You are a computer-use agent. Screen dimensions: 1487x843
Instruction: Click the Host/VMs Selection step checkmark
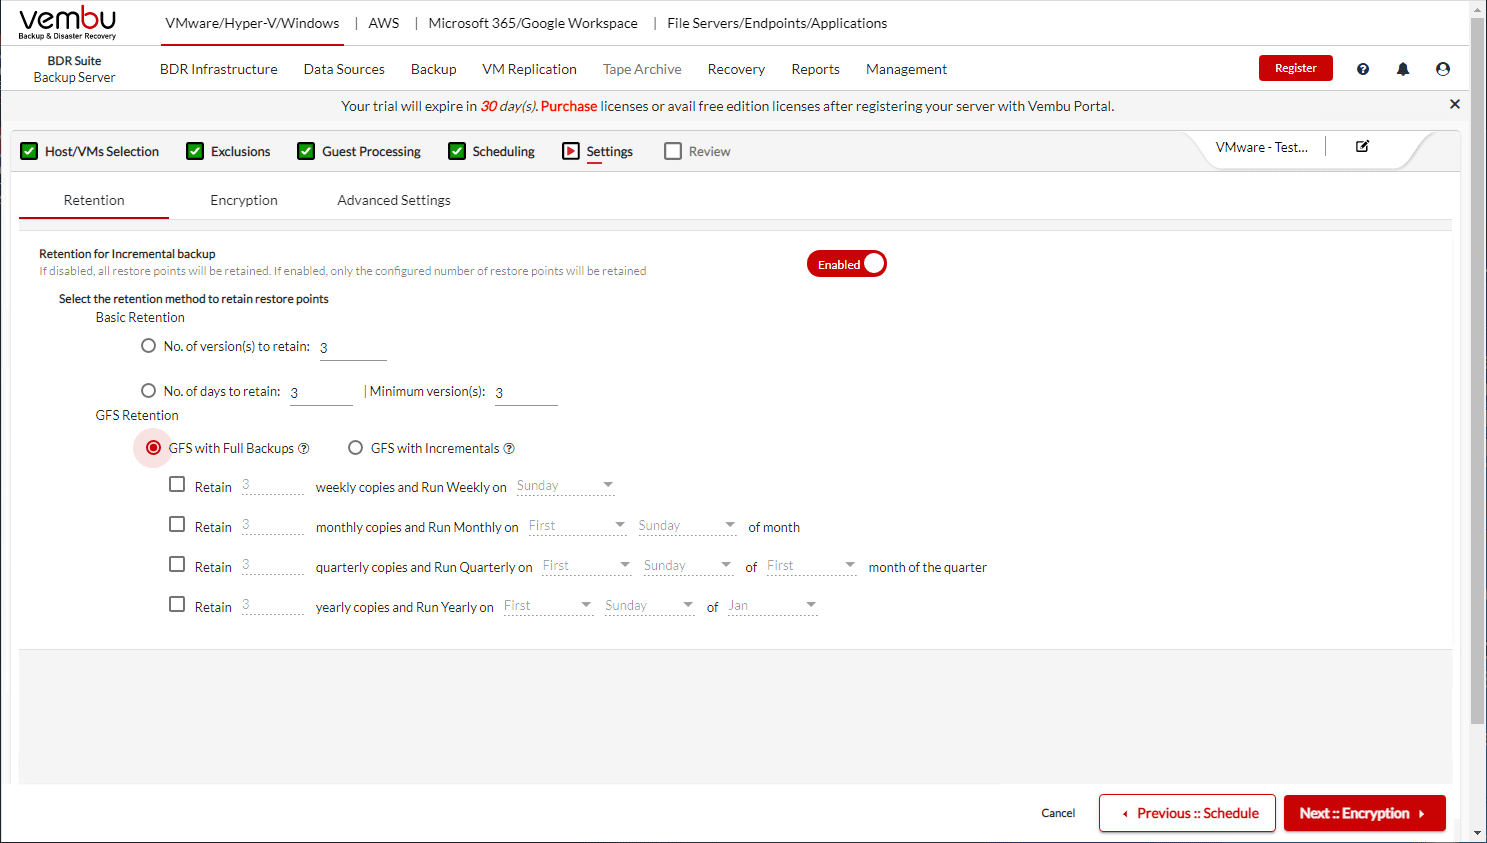coord(29,151)
